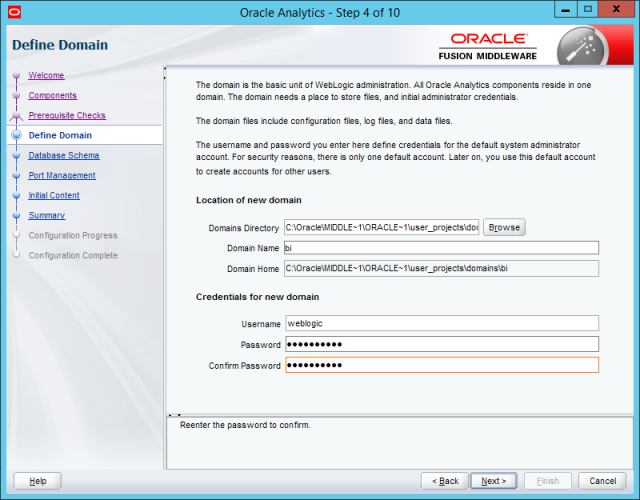The width and height of the screenshot is (640, 500).
Task: Click the Domain Home path field
Action: coord(441,269)
